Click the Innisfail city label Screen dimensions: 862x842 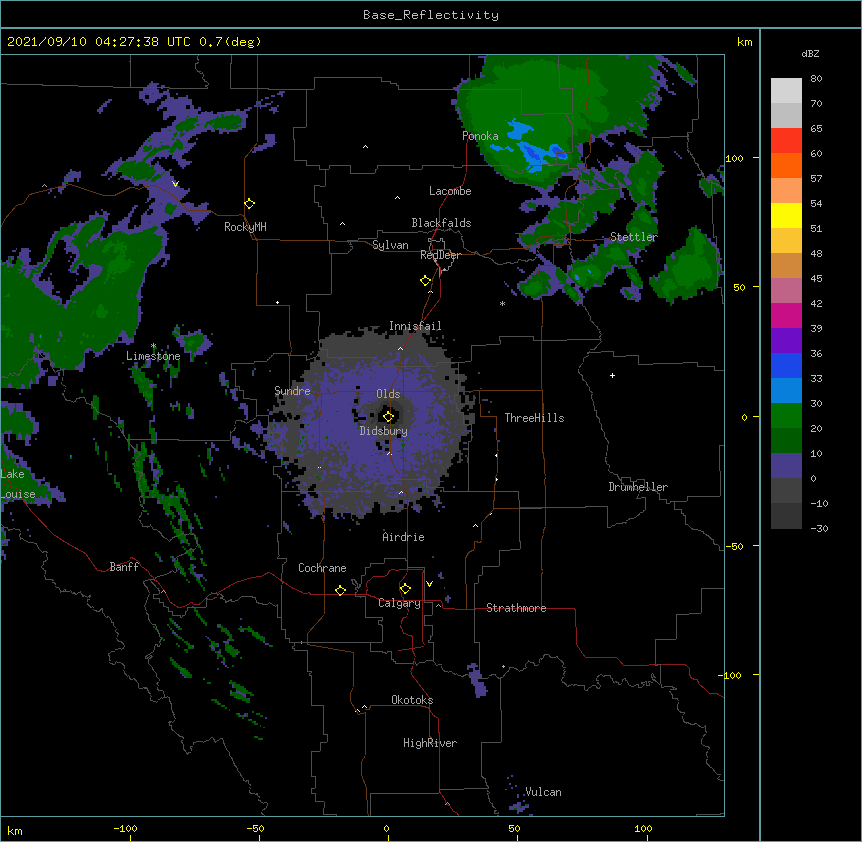tap(415, 326)
